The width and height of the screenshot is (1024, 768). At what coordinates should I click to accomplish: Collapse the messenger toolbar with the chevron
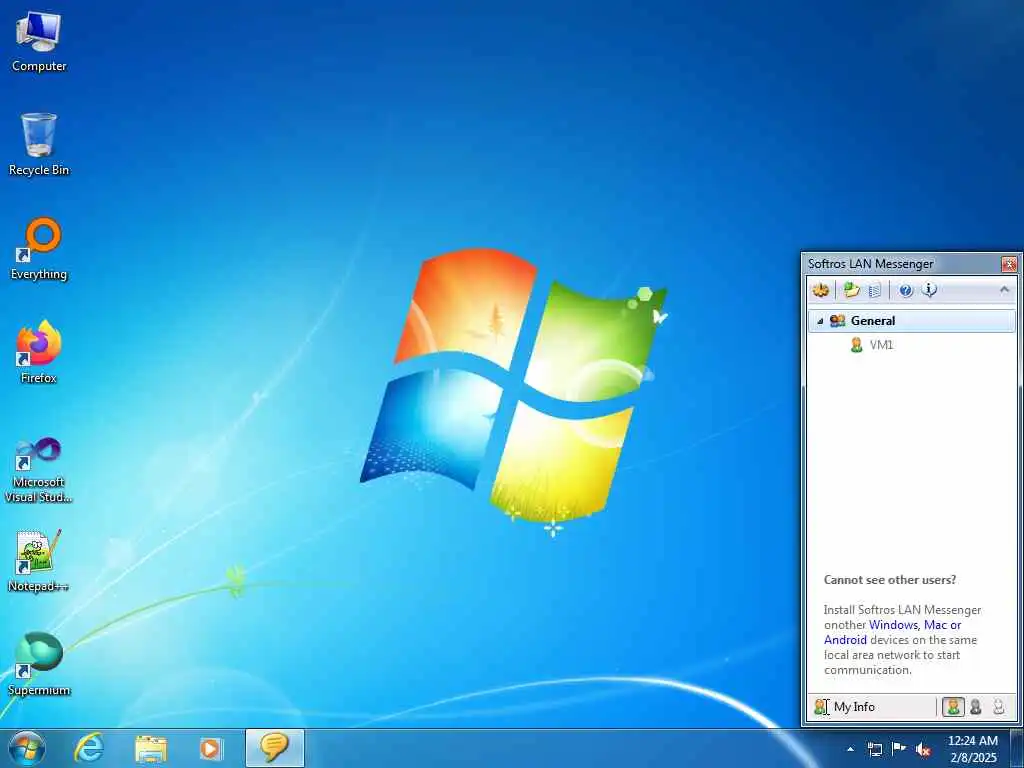point(1004,289)
